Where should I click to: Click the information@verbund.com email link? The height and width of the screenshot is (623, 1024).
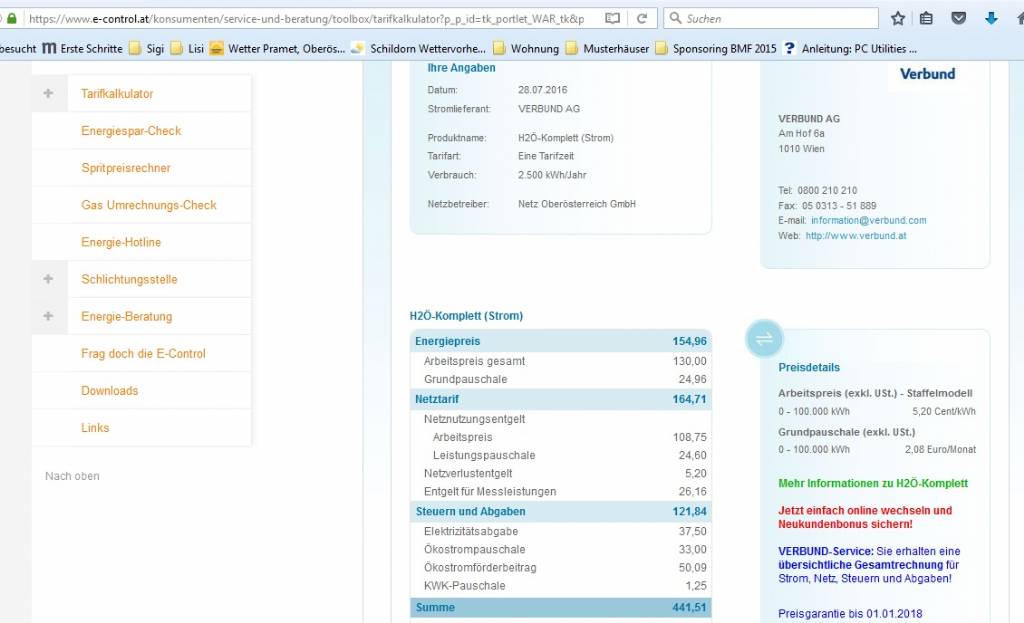(869, 221)
